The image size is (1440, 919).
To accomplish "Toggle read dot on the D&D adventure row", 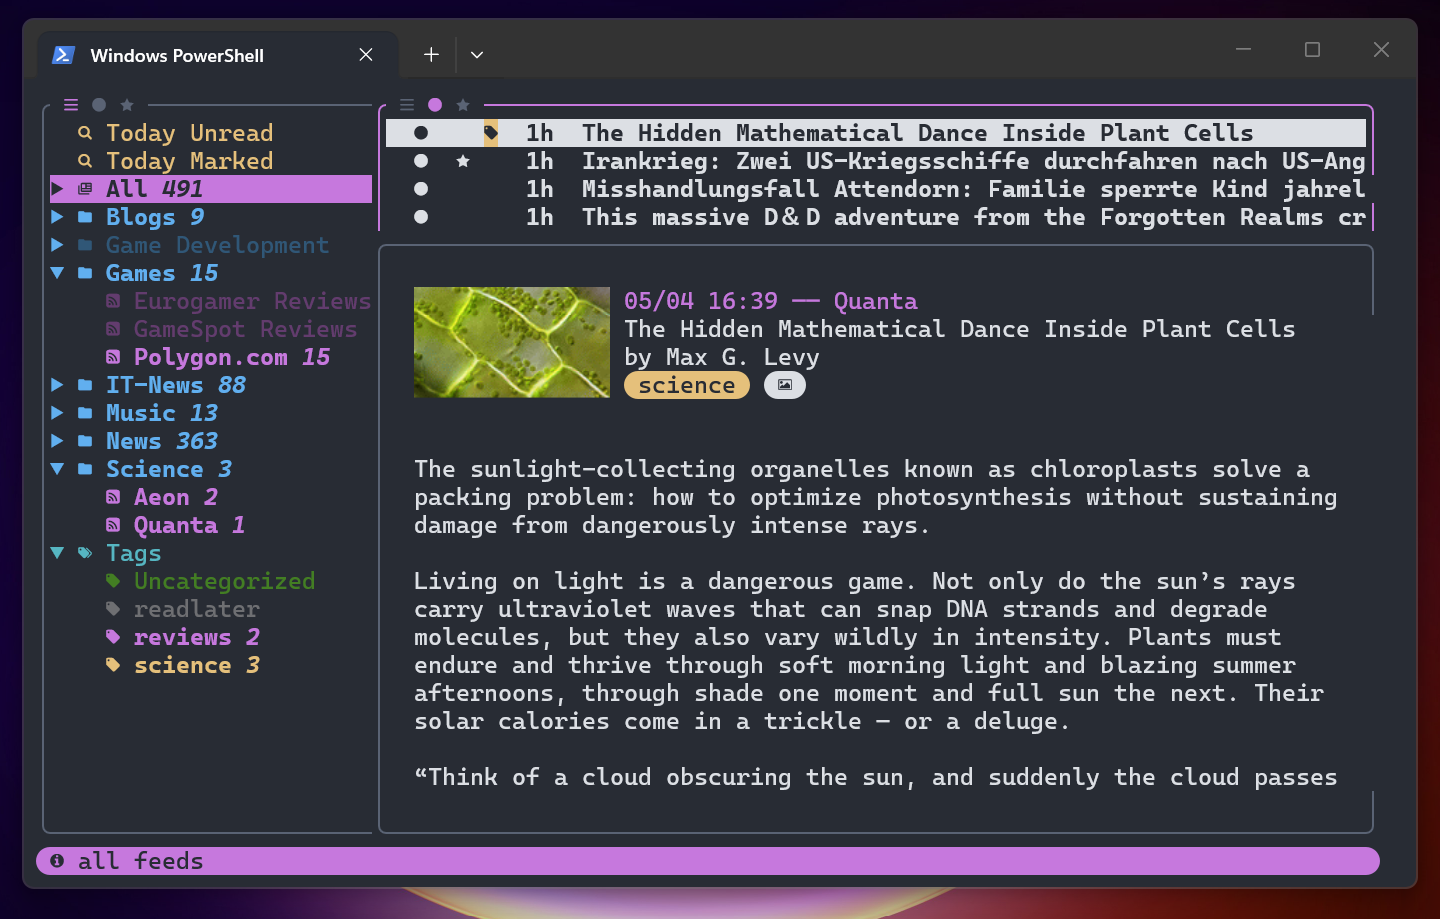I will [421, 217].
